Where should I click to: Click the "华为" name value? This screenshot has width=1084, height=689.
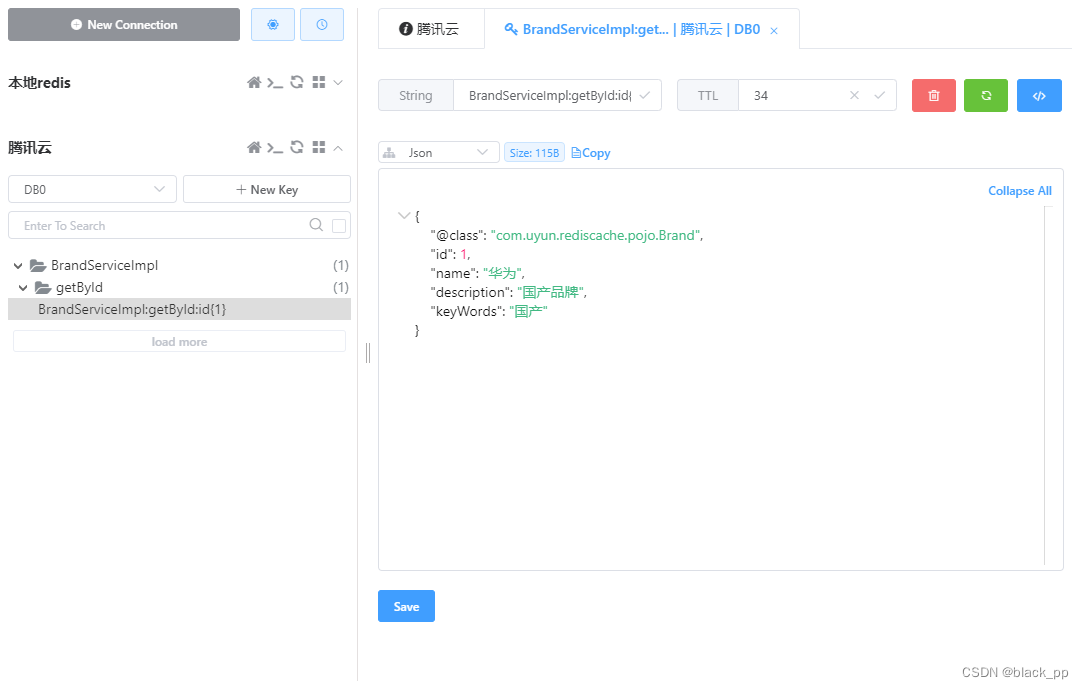click(503, 274)
